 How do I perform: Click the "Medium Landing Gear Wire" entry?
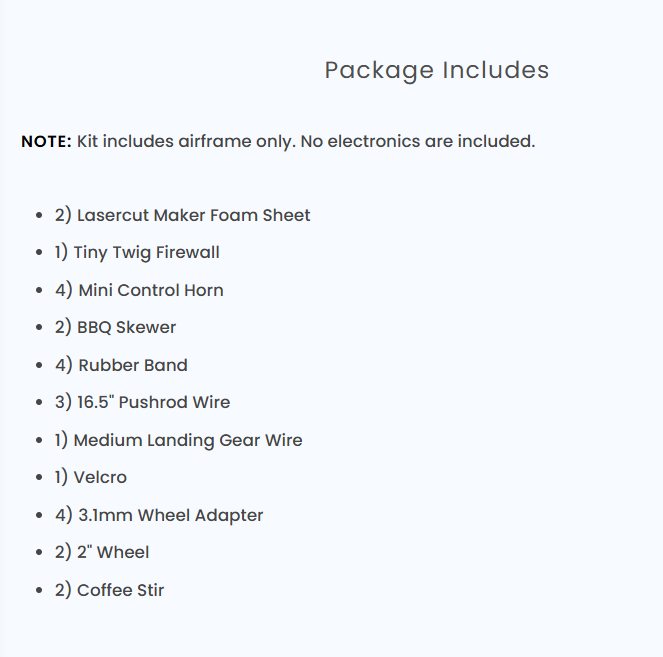[178, 440]
